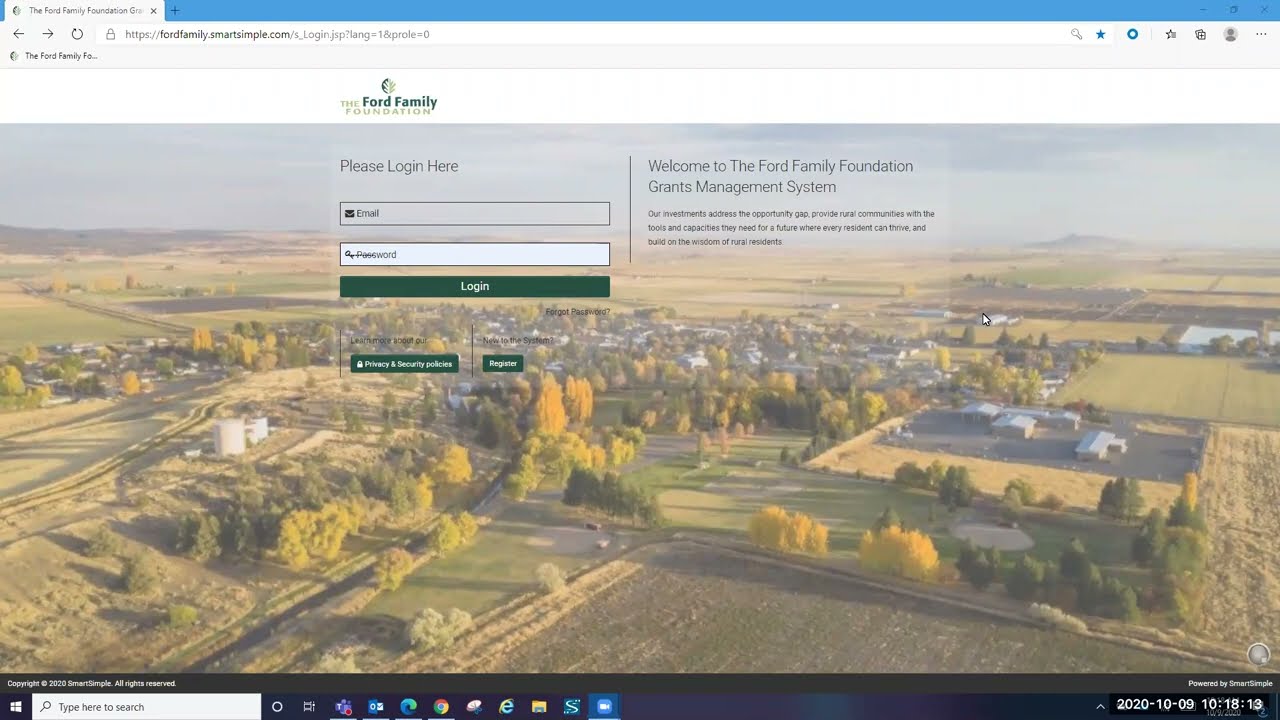
Task: Open the Collections icon
Action: 1200,34
